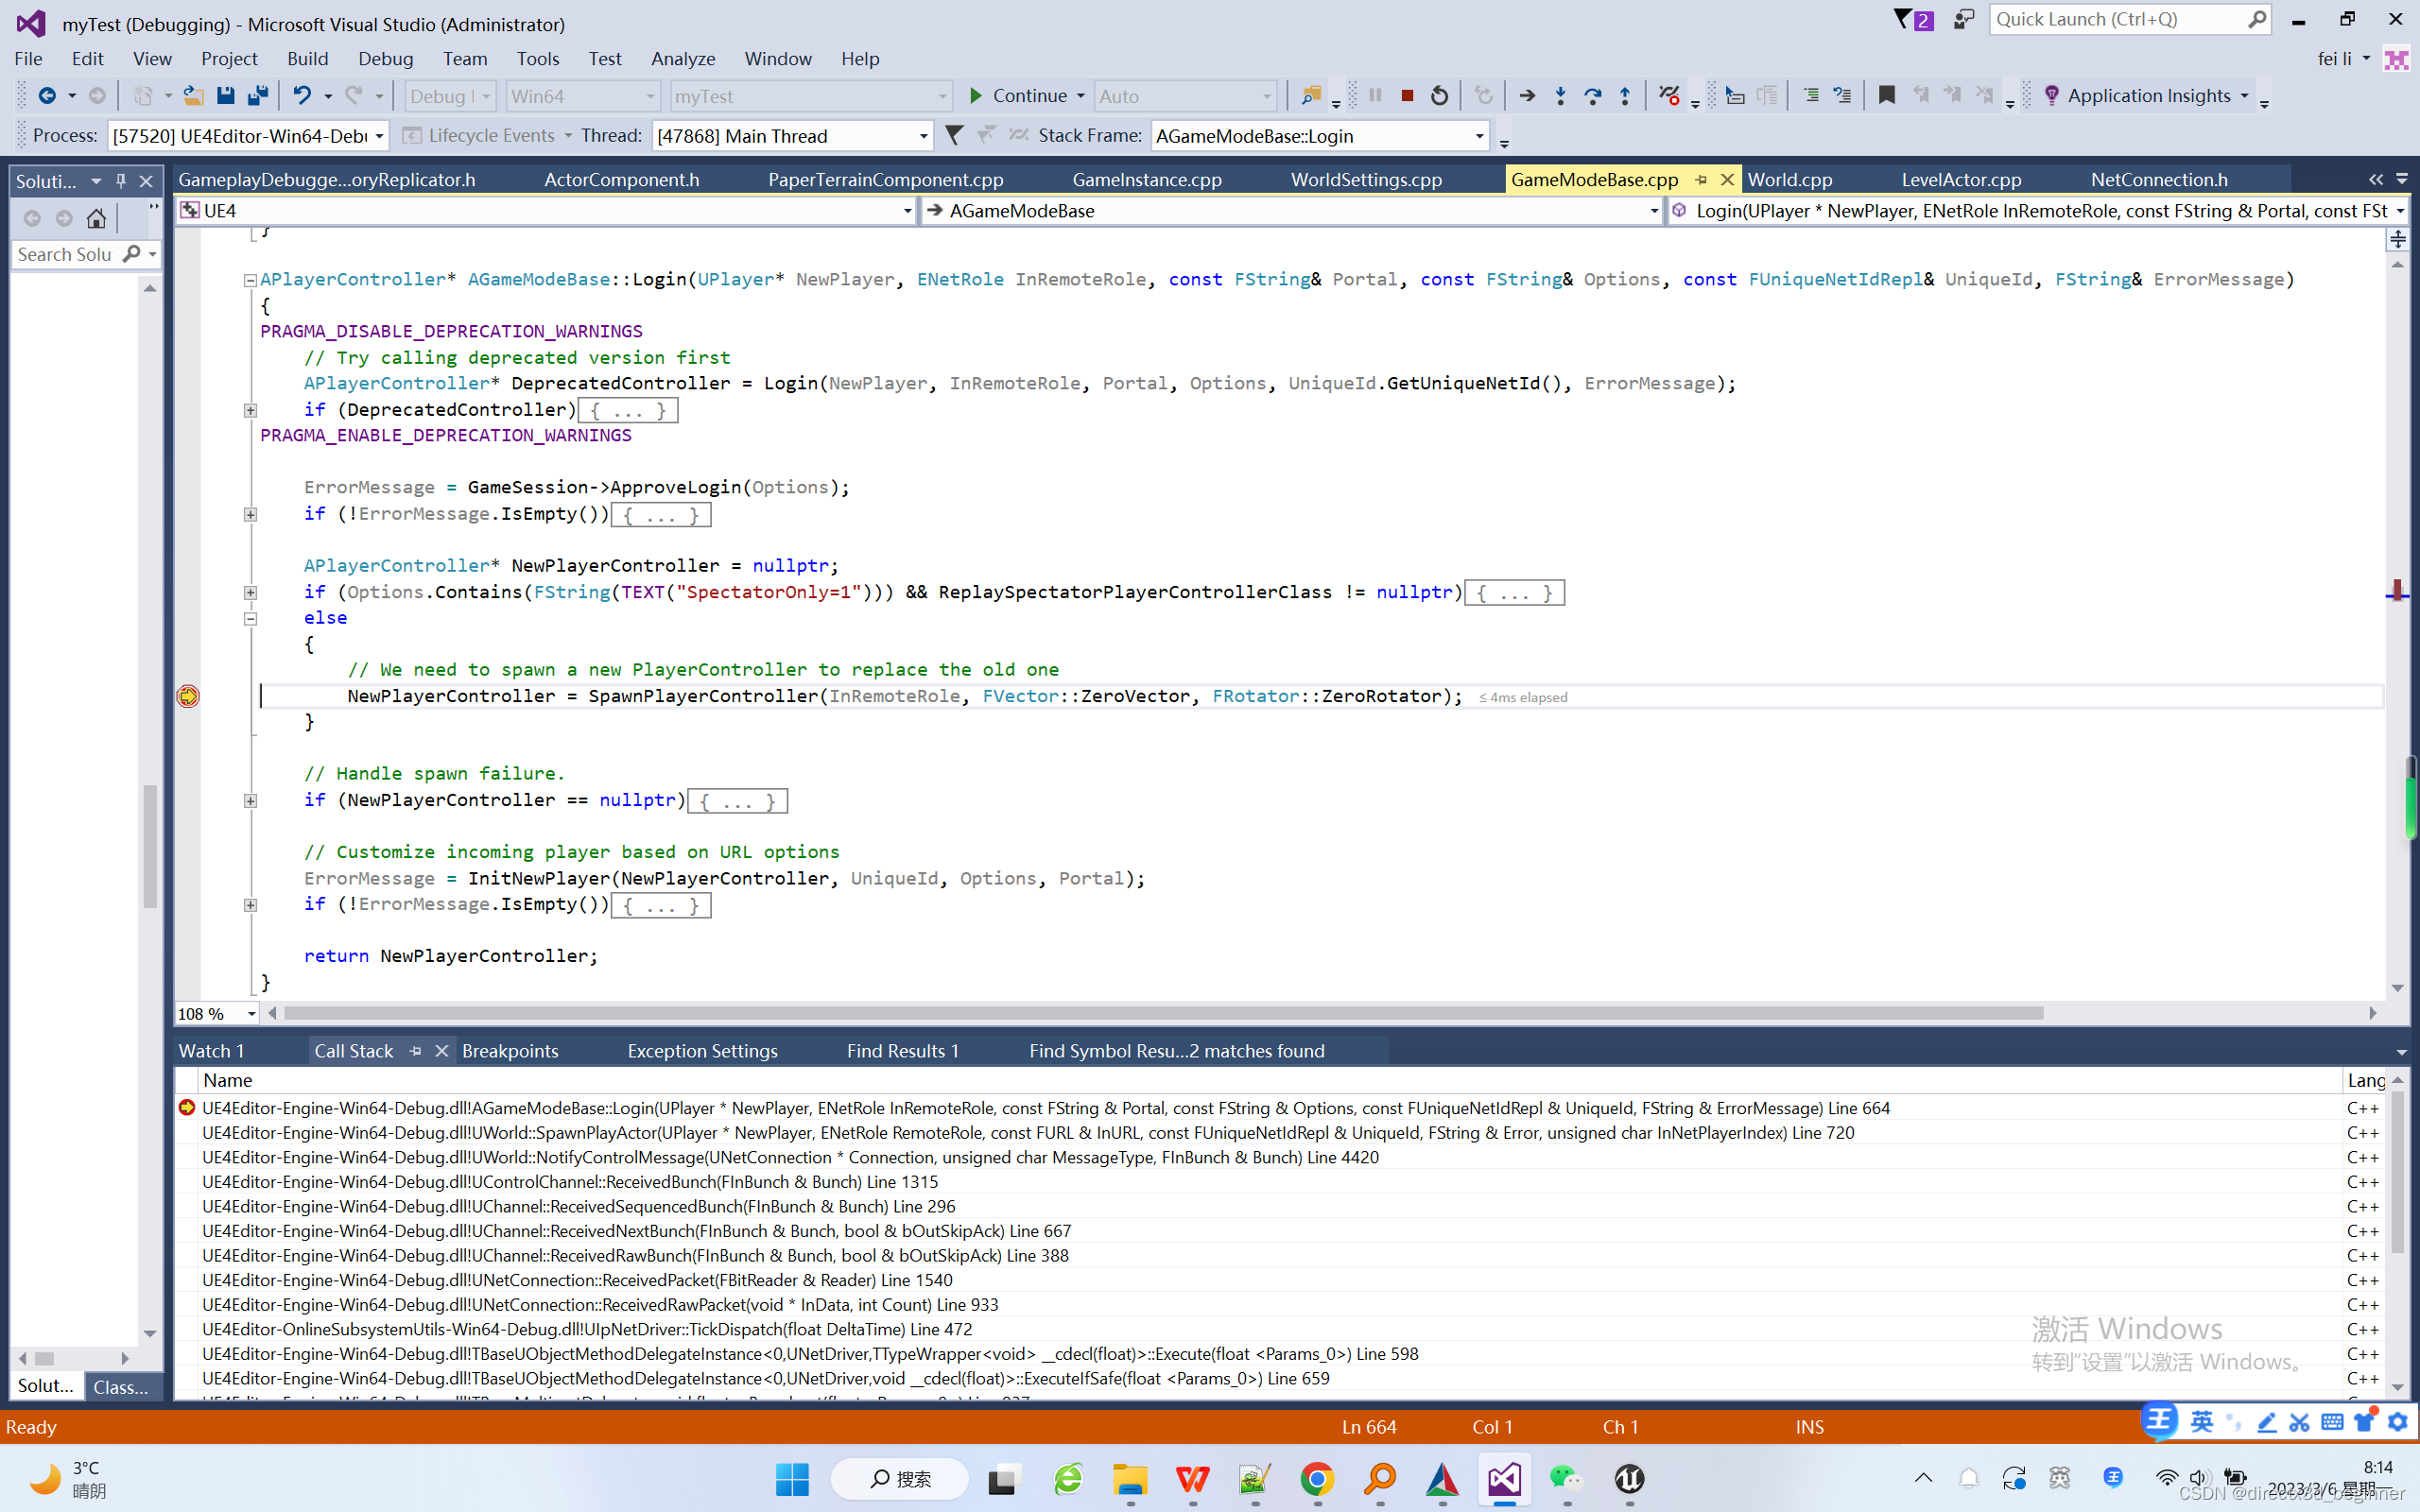The height and width of the screenshot is (1512, 2420).
Task: Click the Step Over icon
Action: pos(1593,96)
